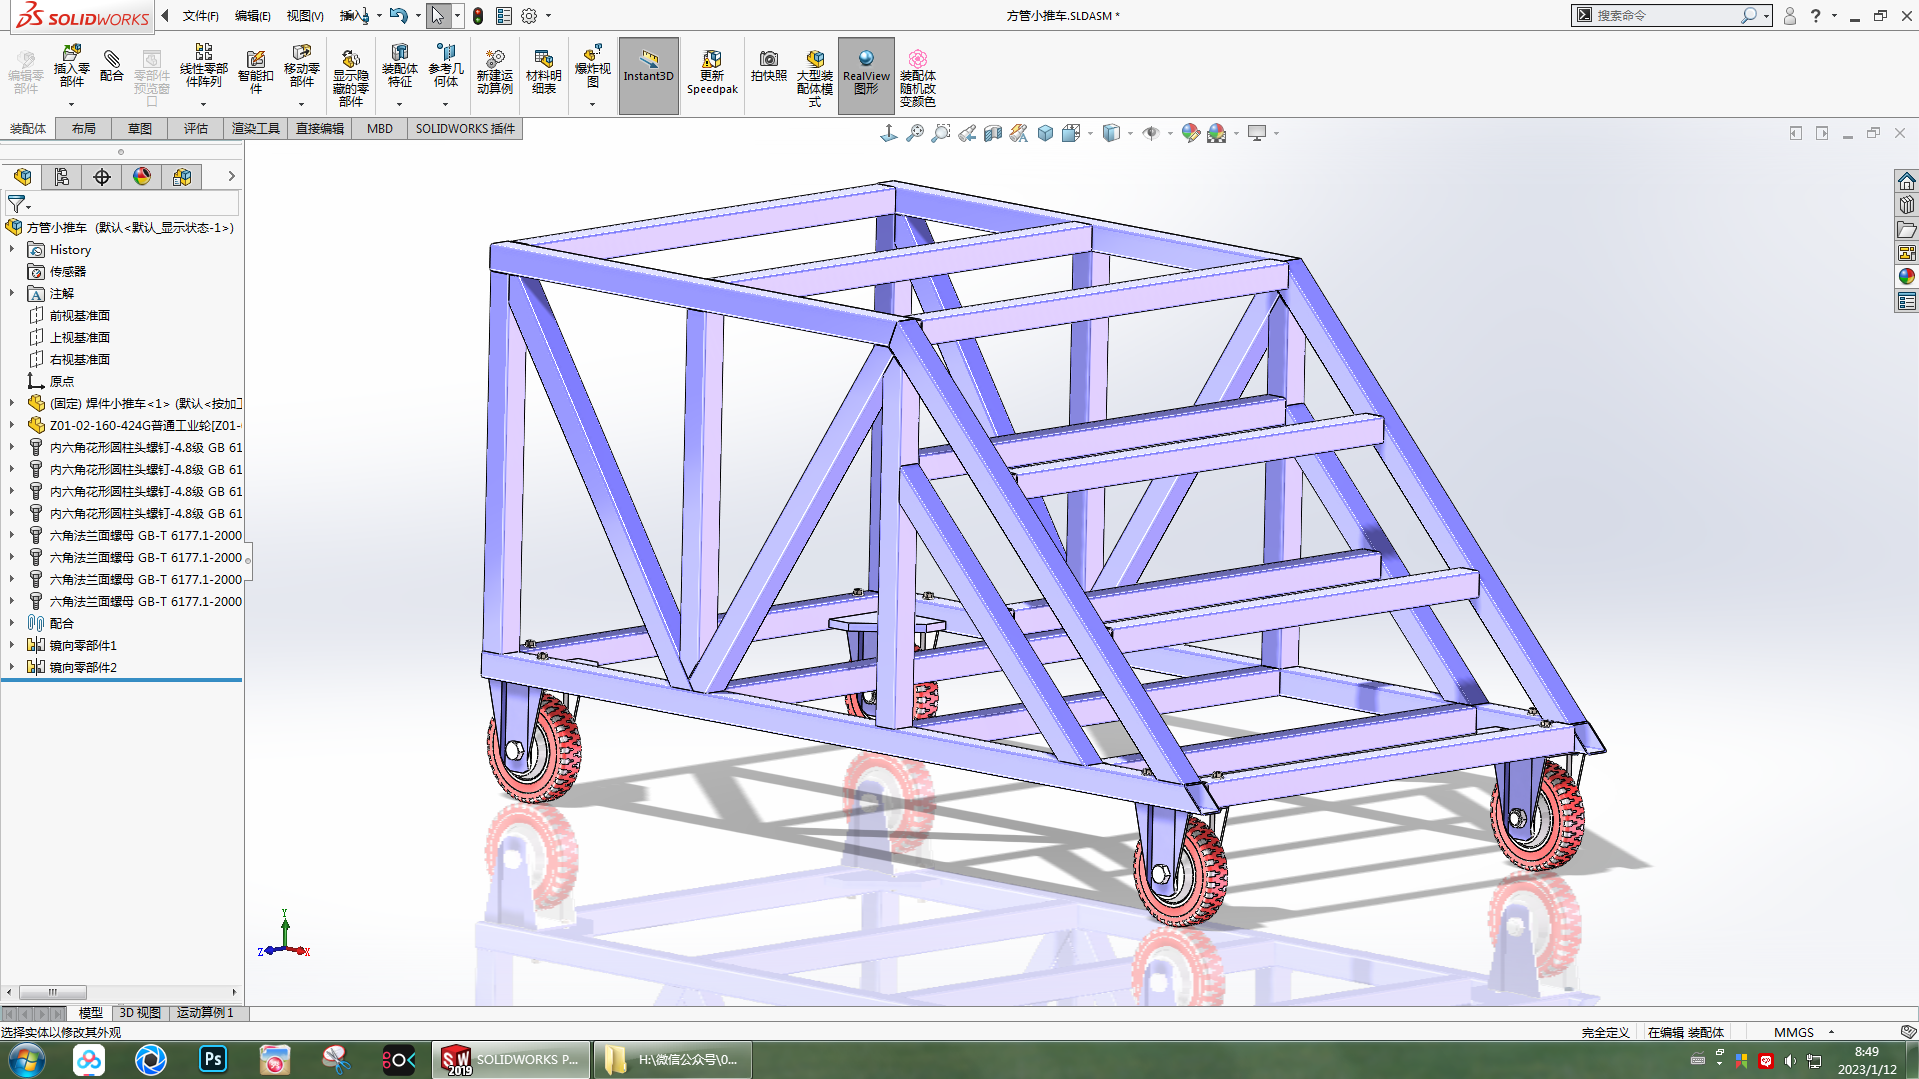This screenshot has width=1919, height=1079.
Task: Activate 移动零部件 move component
Action: pyautogui.click(x=301, y=66)
